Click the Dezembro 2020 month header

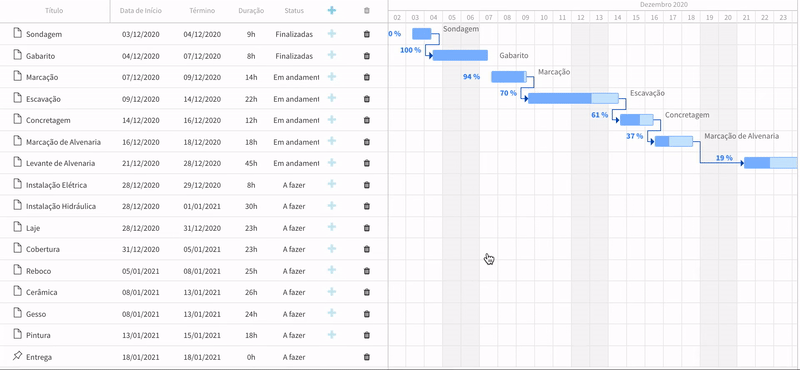click(664, 5)
